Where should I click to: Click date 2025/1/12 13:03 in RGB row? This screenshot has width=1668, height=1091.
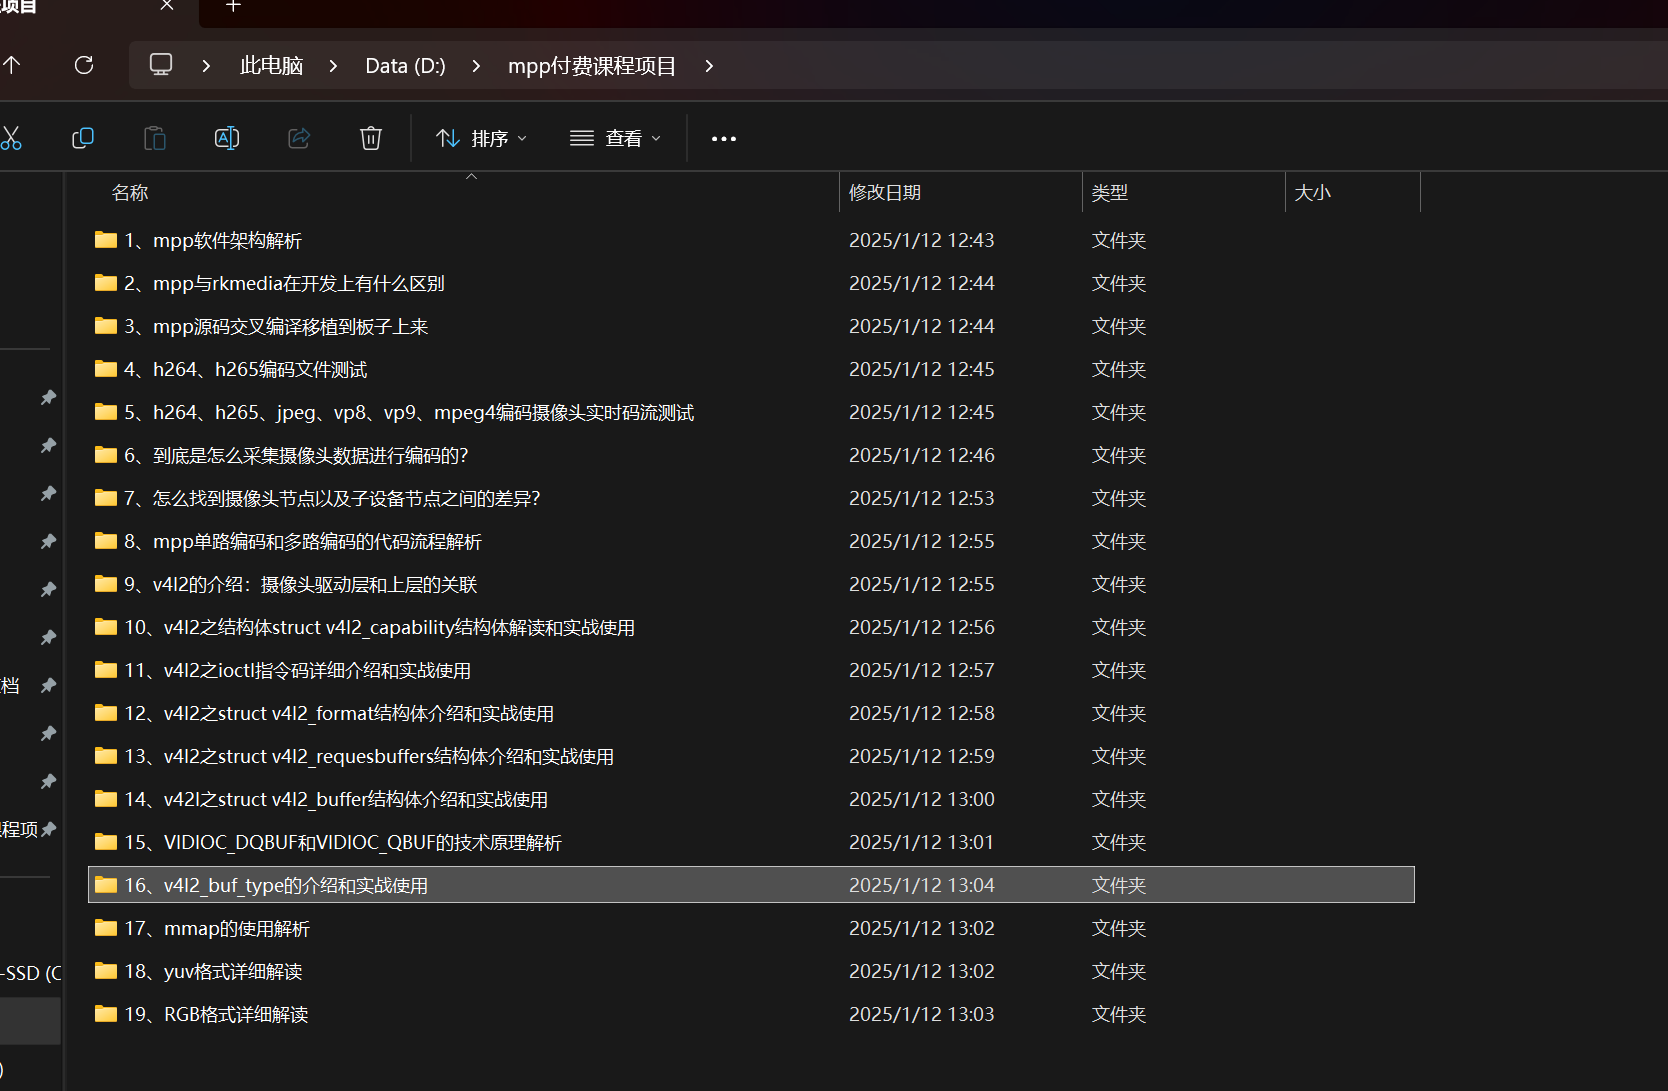click(x=922, y=1015)
